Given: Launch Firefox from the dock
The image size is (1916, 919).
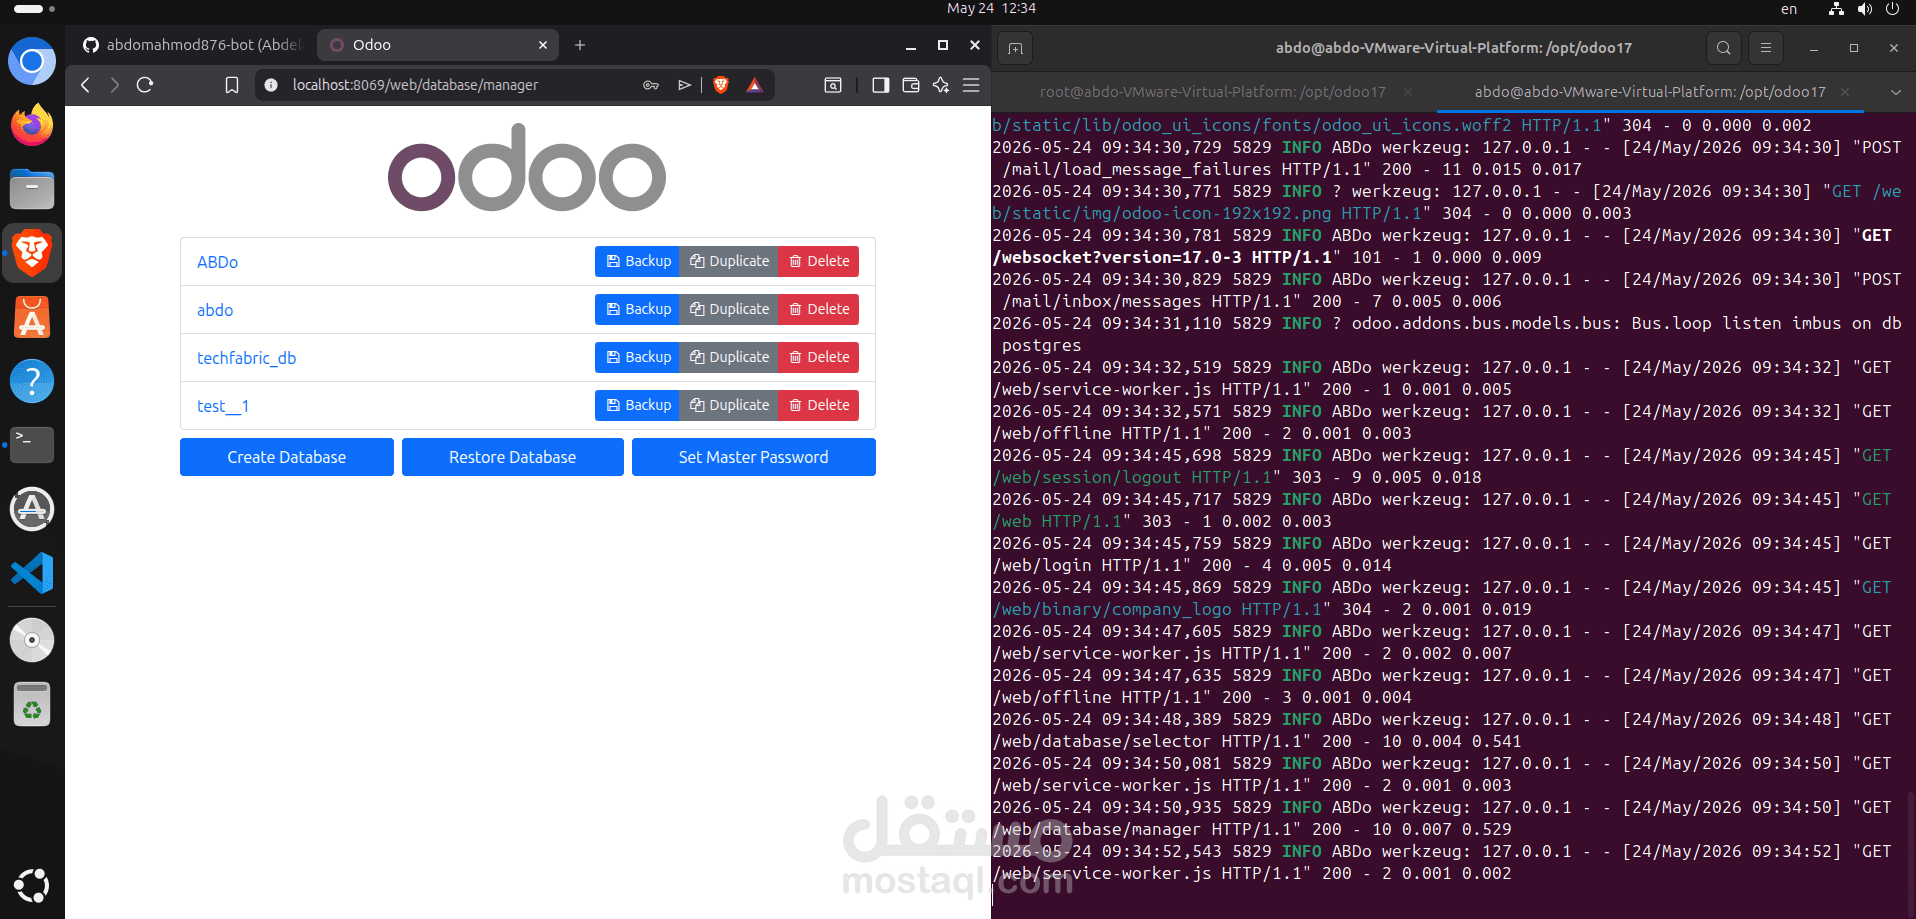Looking at the screenshot, I should [32, 125].
